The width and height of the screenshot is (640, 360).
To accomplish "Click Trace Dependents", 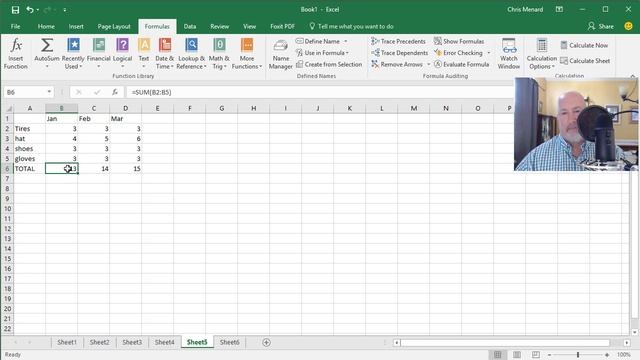I will click(400, 53).
